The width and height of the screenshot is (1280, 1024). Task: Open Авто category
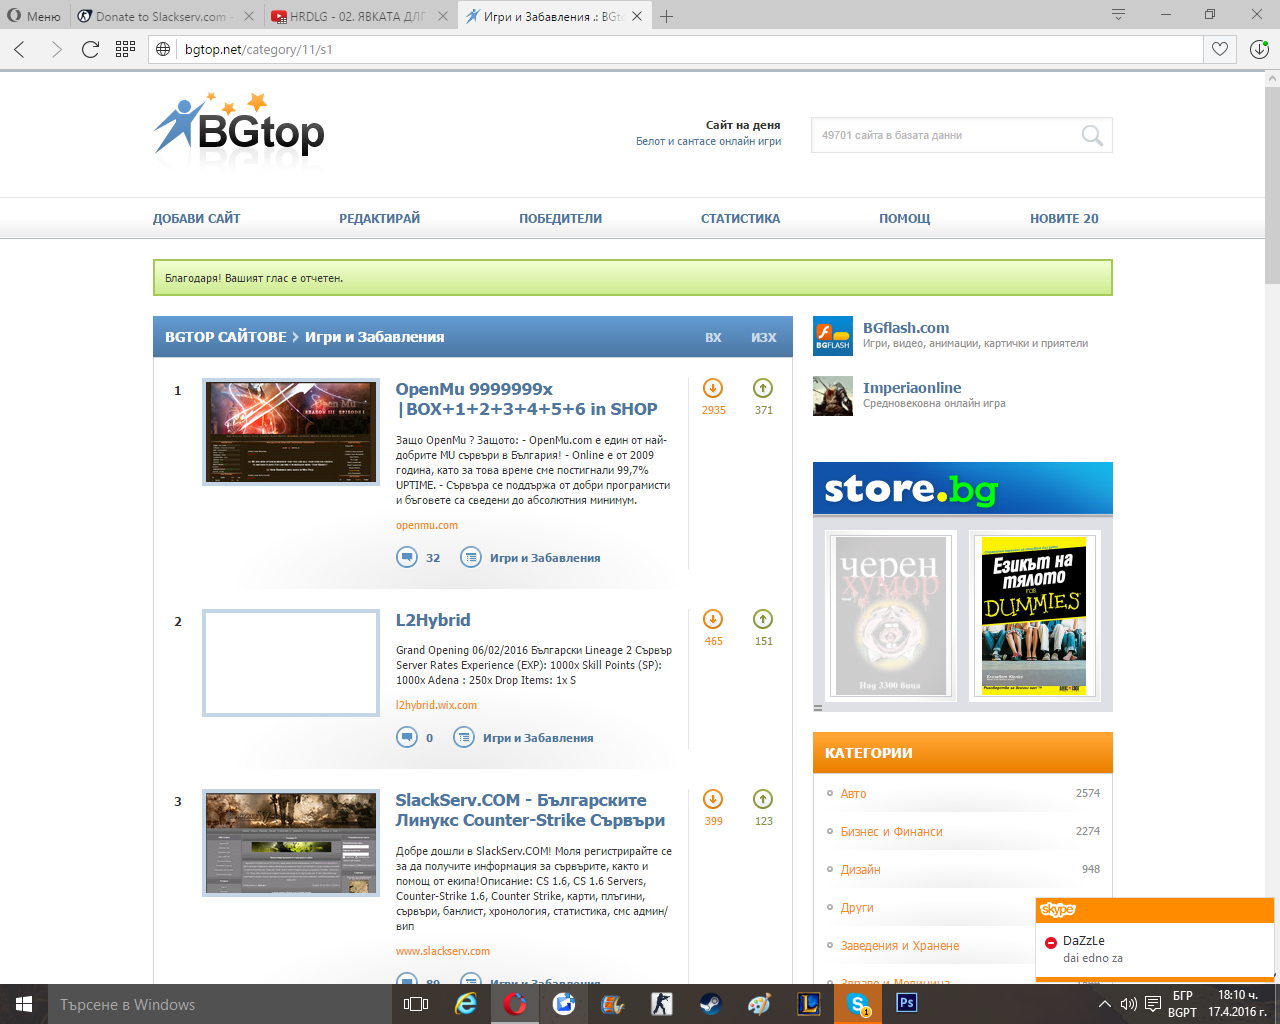point(854,793)
